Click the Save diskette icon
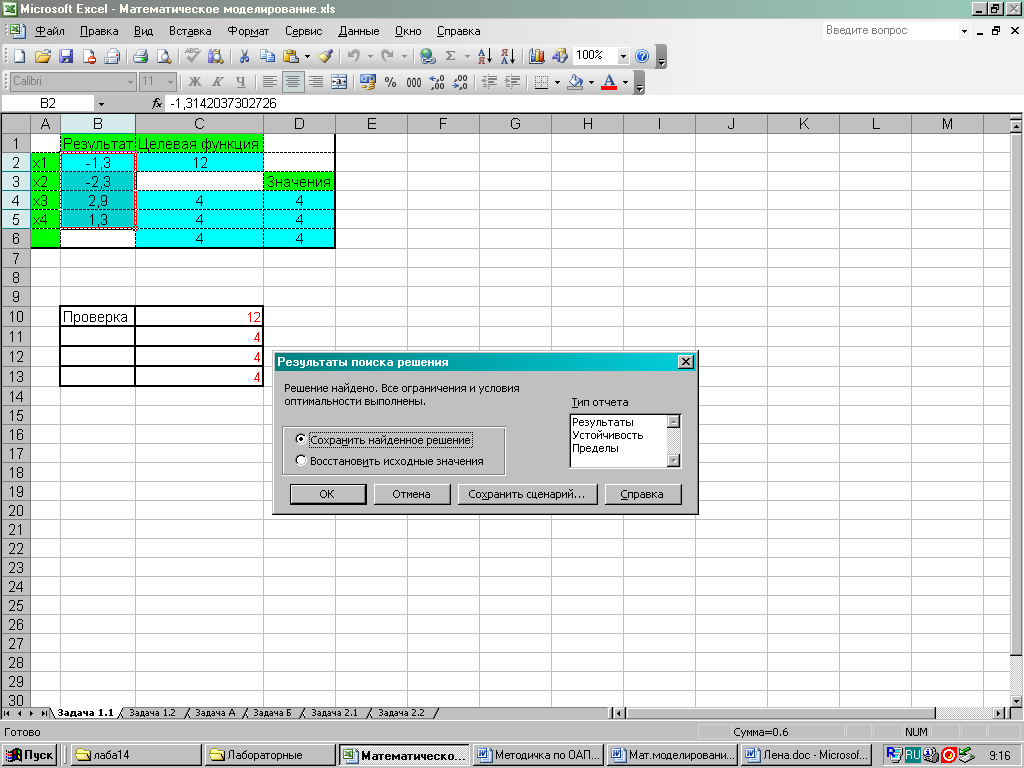1024x768 pixels. [66, 56]
